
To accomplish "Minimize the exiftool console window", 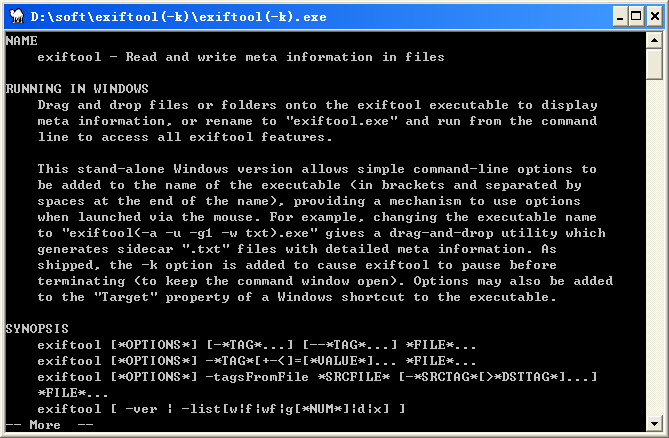I will [x=614, y=16].
